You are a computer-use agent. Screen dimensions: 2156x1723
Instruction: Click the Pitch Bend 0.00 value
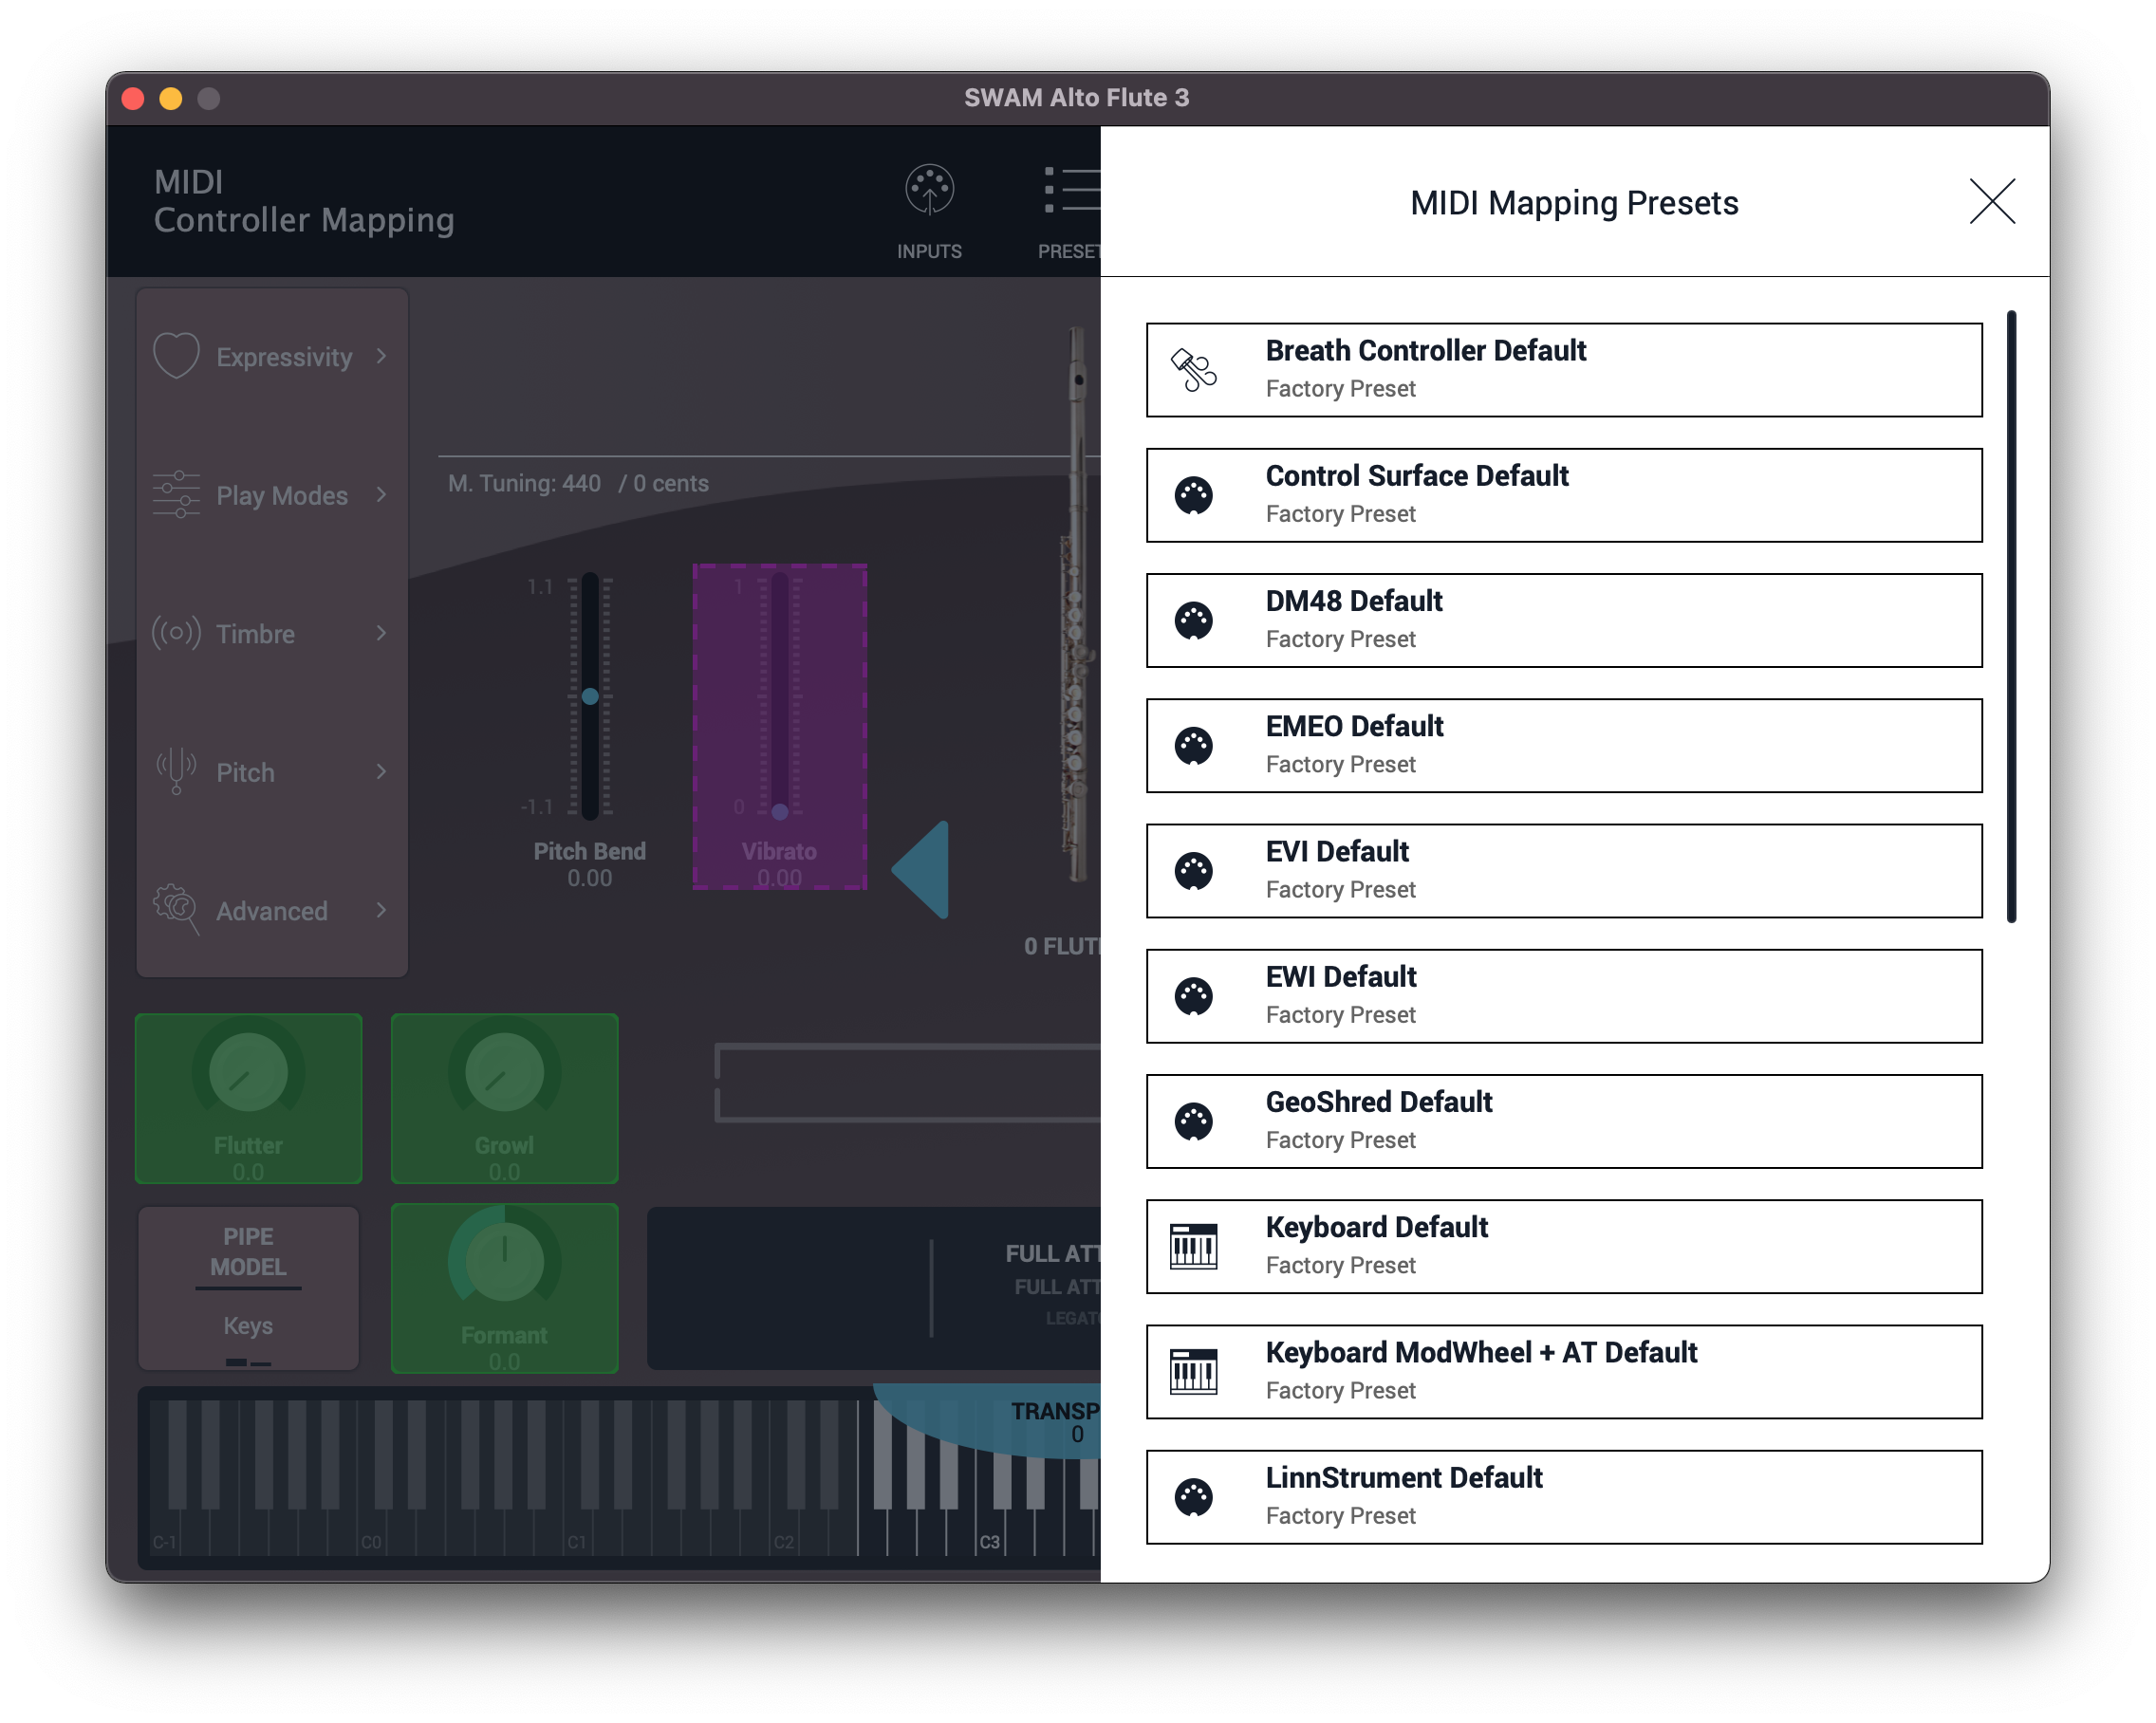coord(589,877)
